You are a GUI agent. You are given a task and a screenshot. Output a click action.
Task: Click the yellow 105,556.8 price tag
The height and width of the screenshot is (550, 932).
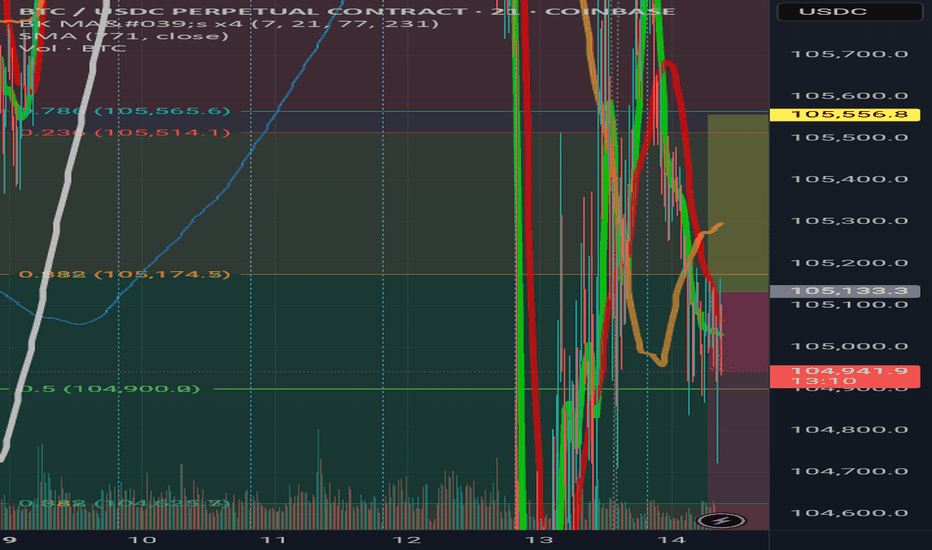pos(845,114)
